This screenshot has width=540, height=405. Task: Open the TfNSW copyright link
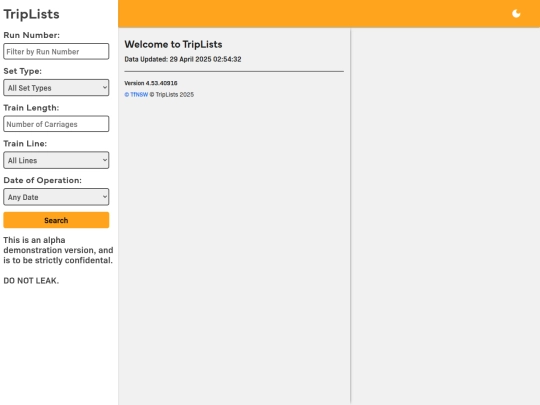tap(136, 94)
